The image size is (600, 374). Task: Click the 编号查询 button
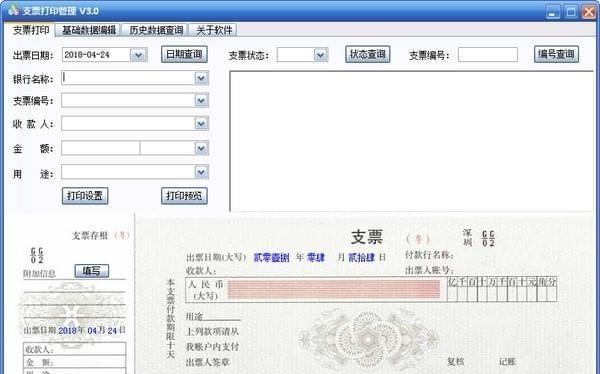coord(556,54)
